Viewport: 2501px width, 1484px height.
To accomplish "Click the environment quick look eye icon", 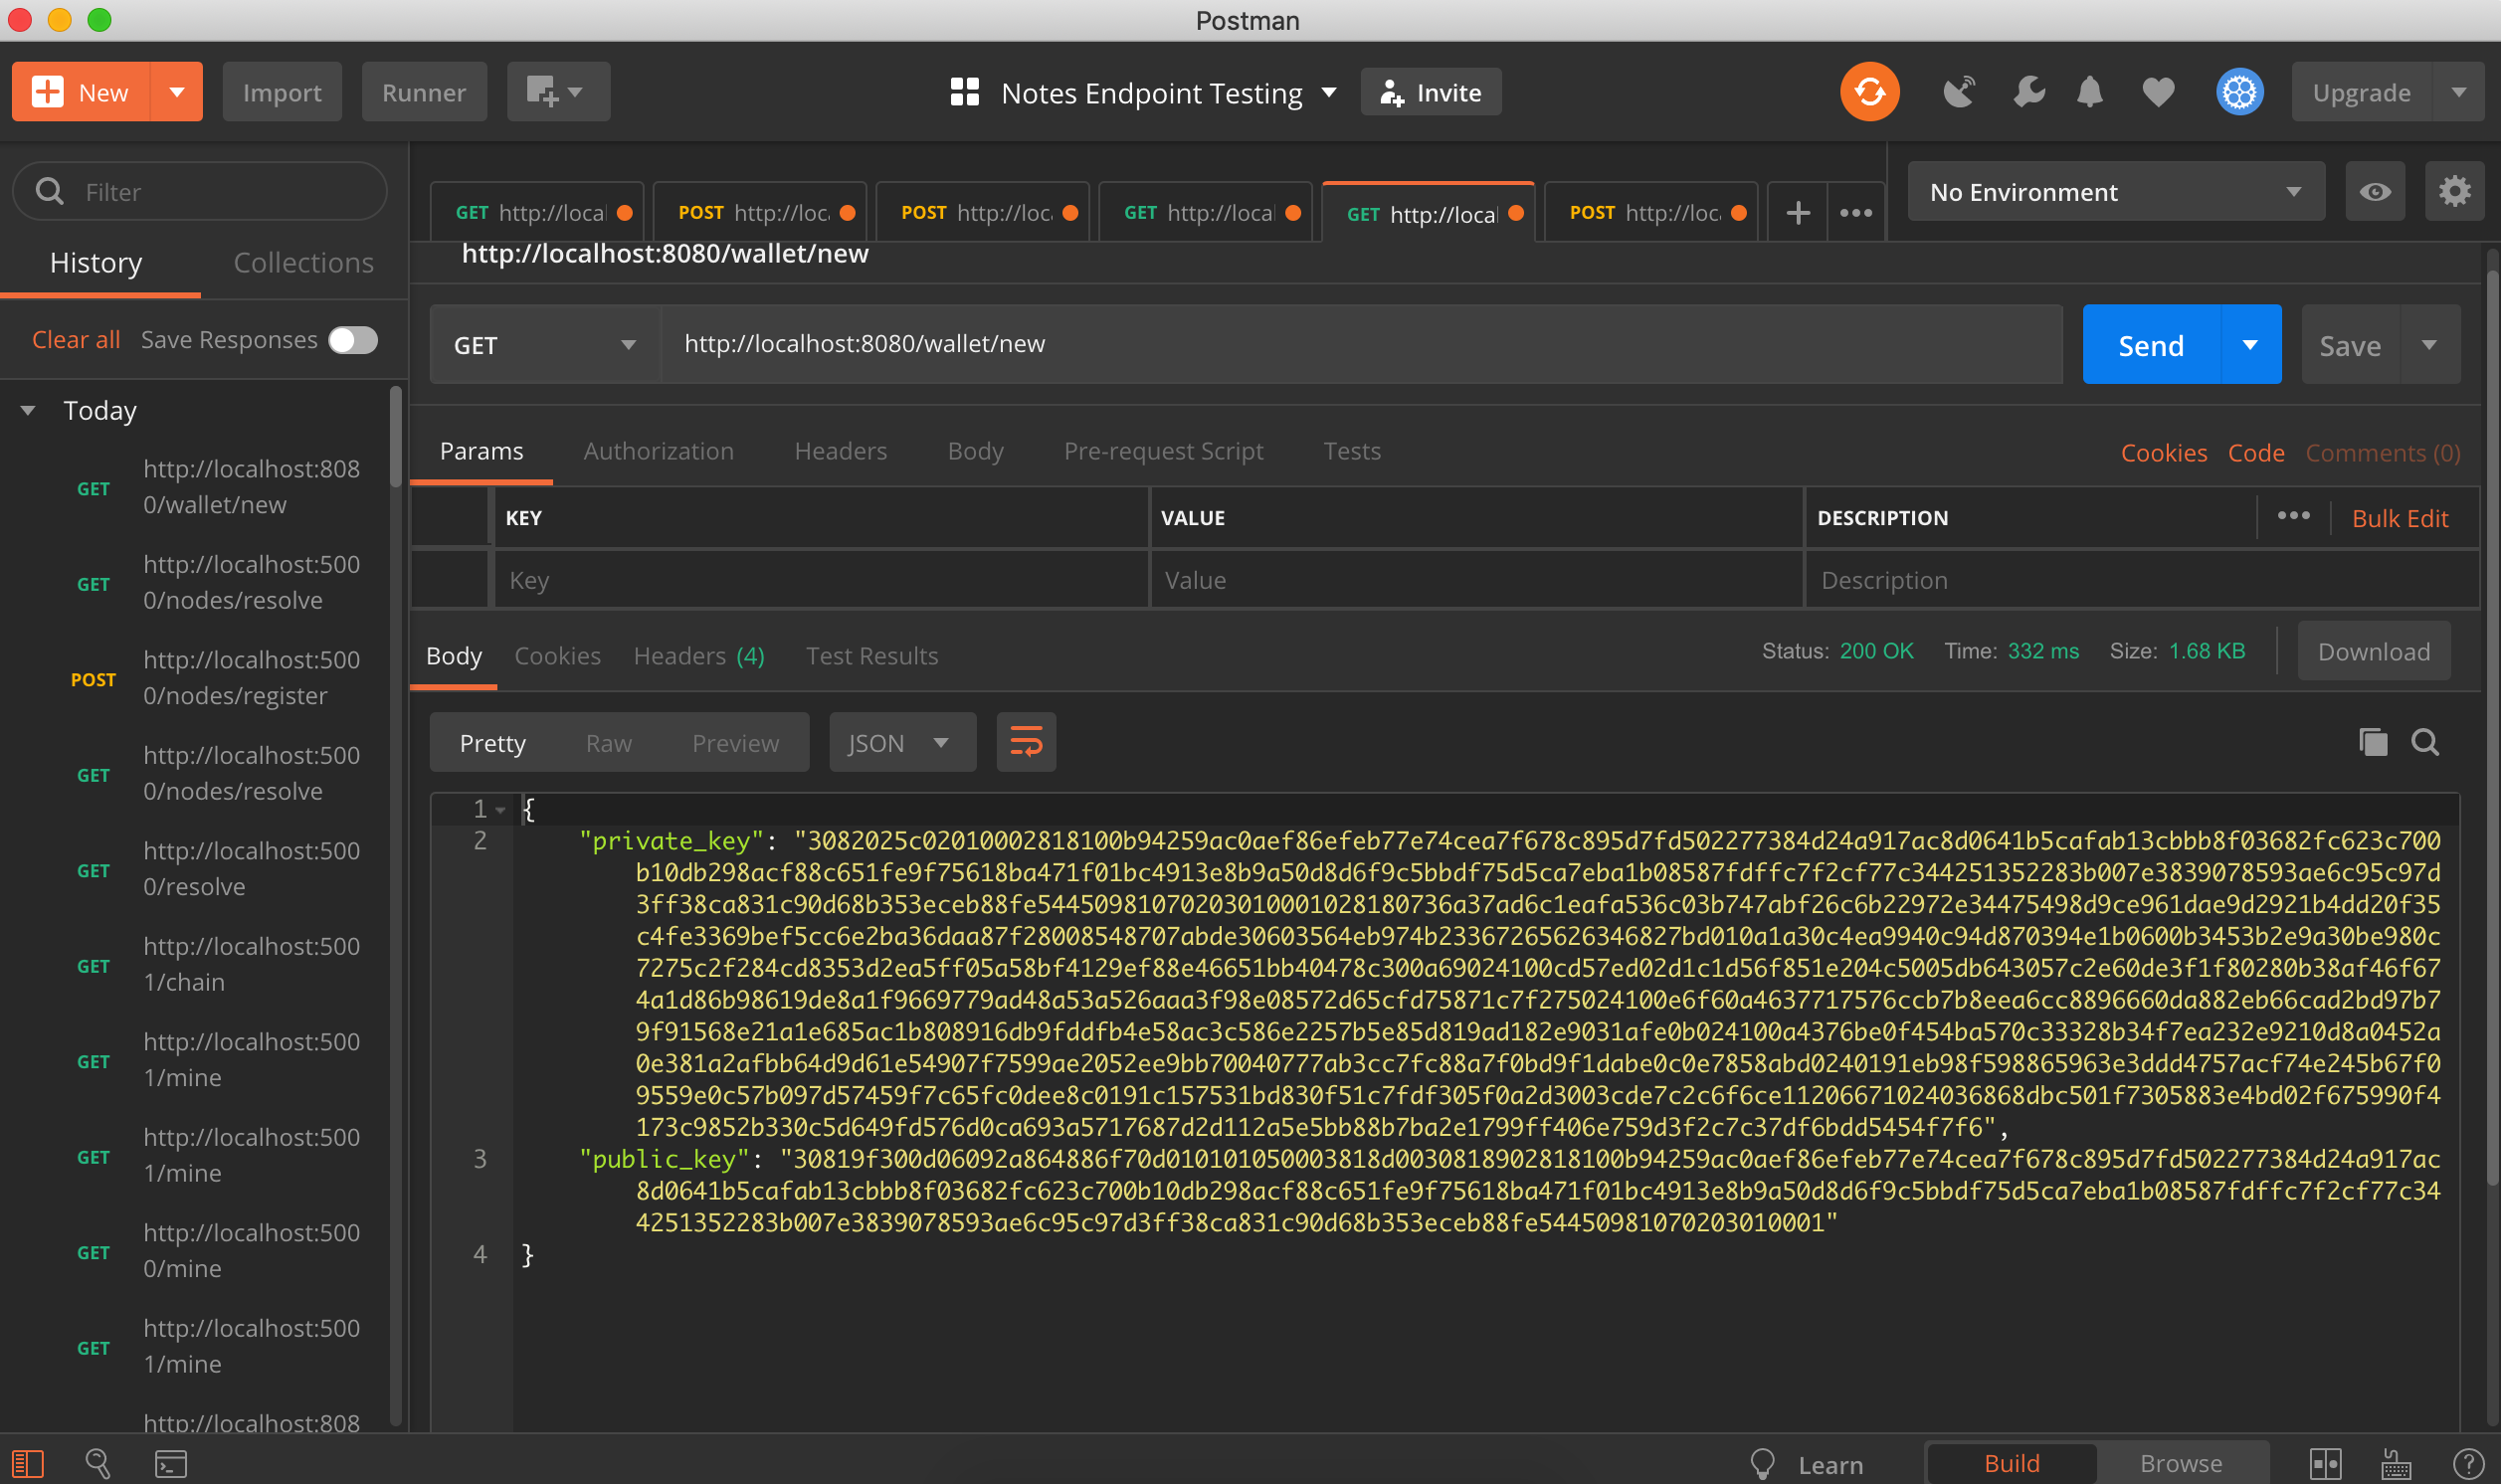I will [2374, 191].
